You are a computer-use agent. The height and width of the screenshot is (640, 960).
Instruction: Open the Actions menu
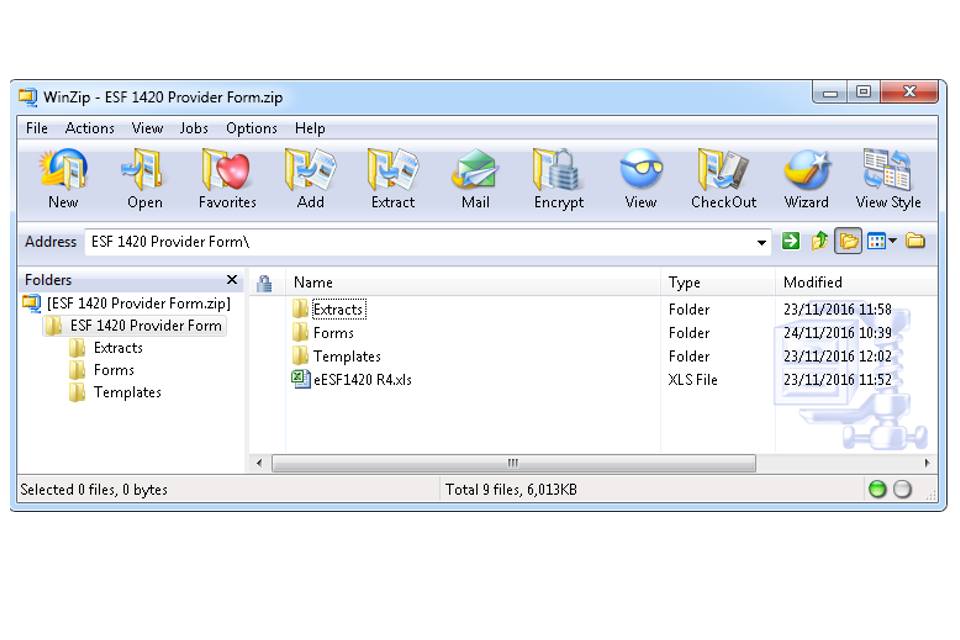point(90,128)
